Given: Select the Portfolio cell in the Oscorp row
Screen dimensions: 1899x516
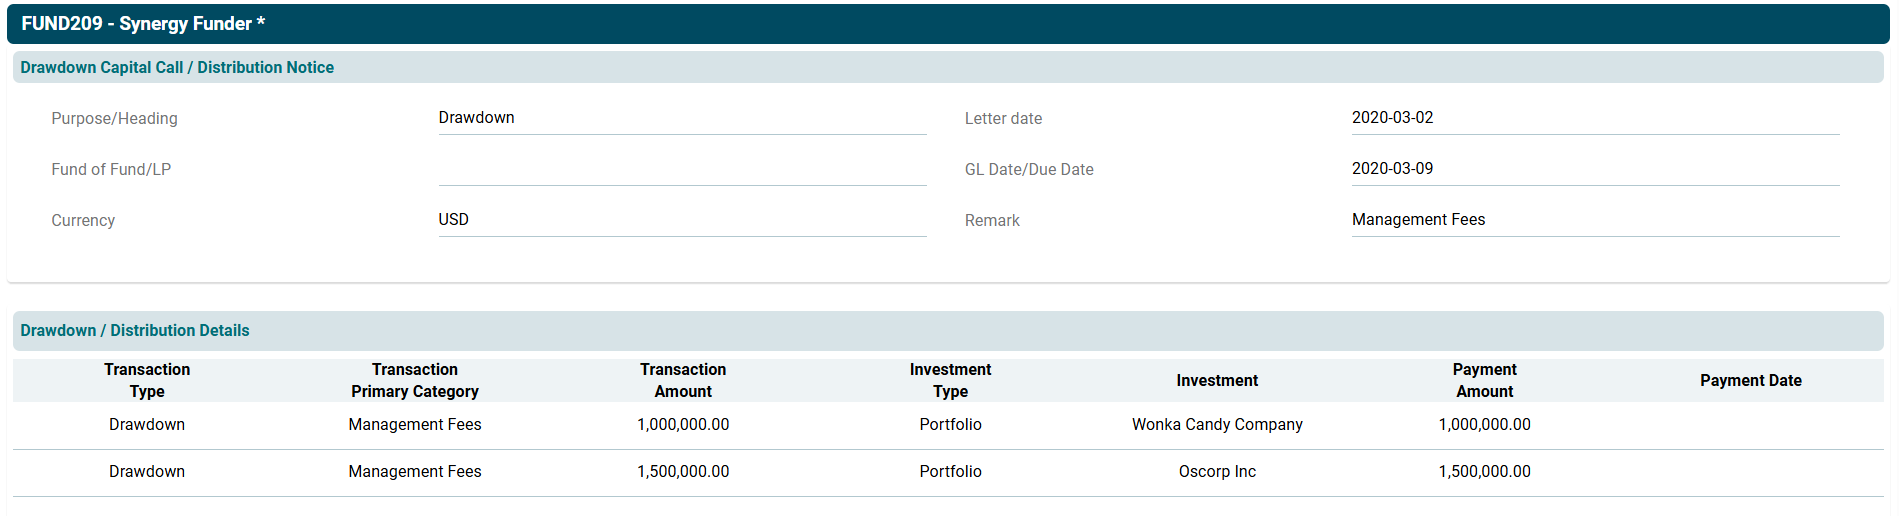Looking at the screenshot, I should [950, 472].
